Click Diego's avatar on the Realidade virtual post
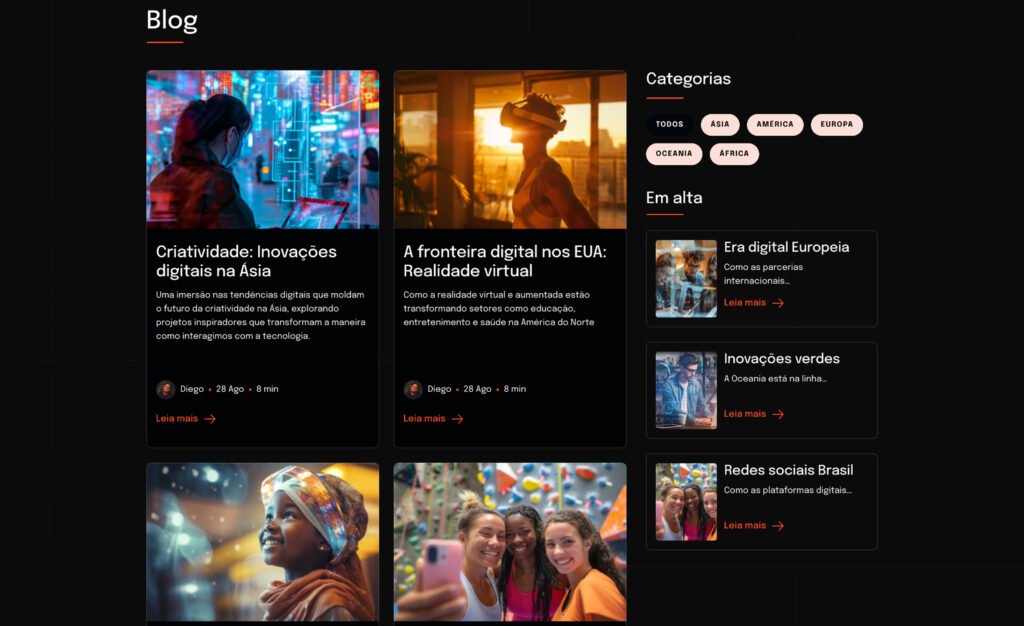1024x626 pixels. [413, 389]
